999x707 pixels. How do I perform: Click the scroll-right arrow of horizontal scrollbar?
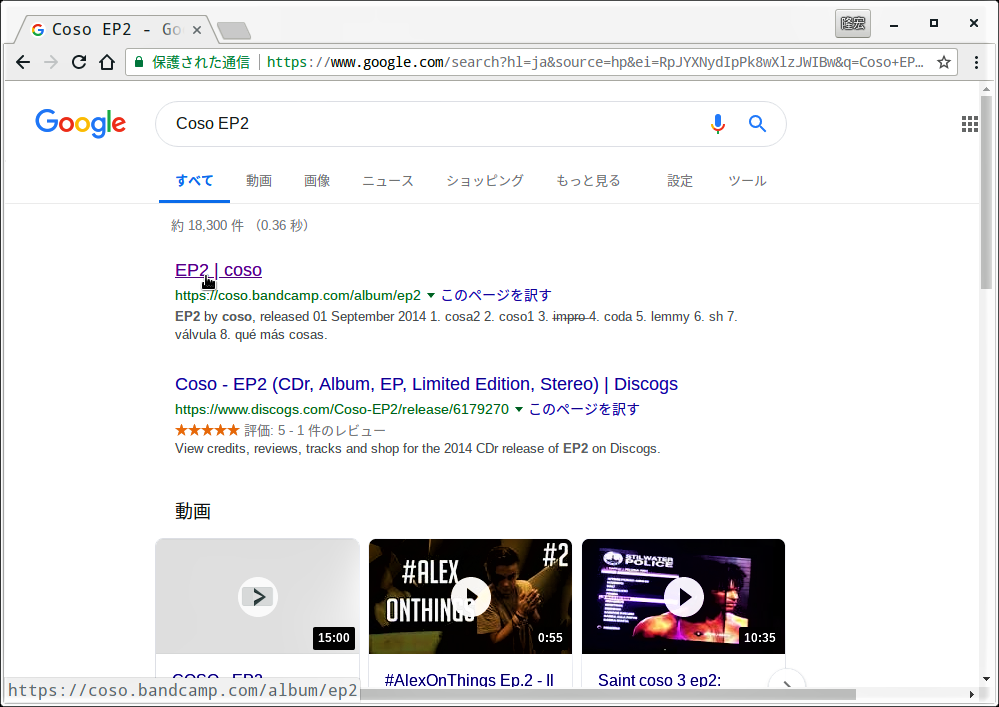[972, 694]
